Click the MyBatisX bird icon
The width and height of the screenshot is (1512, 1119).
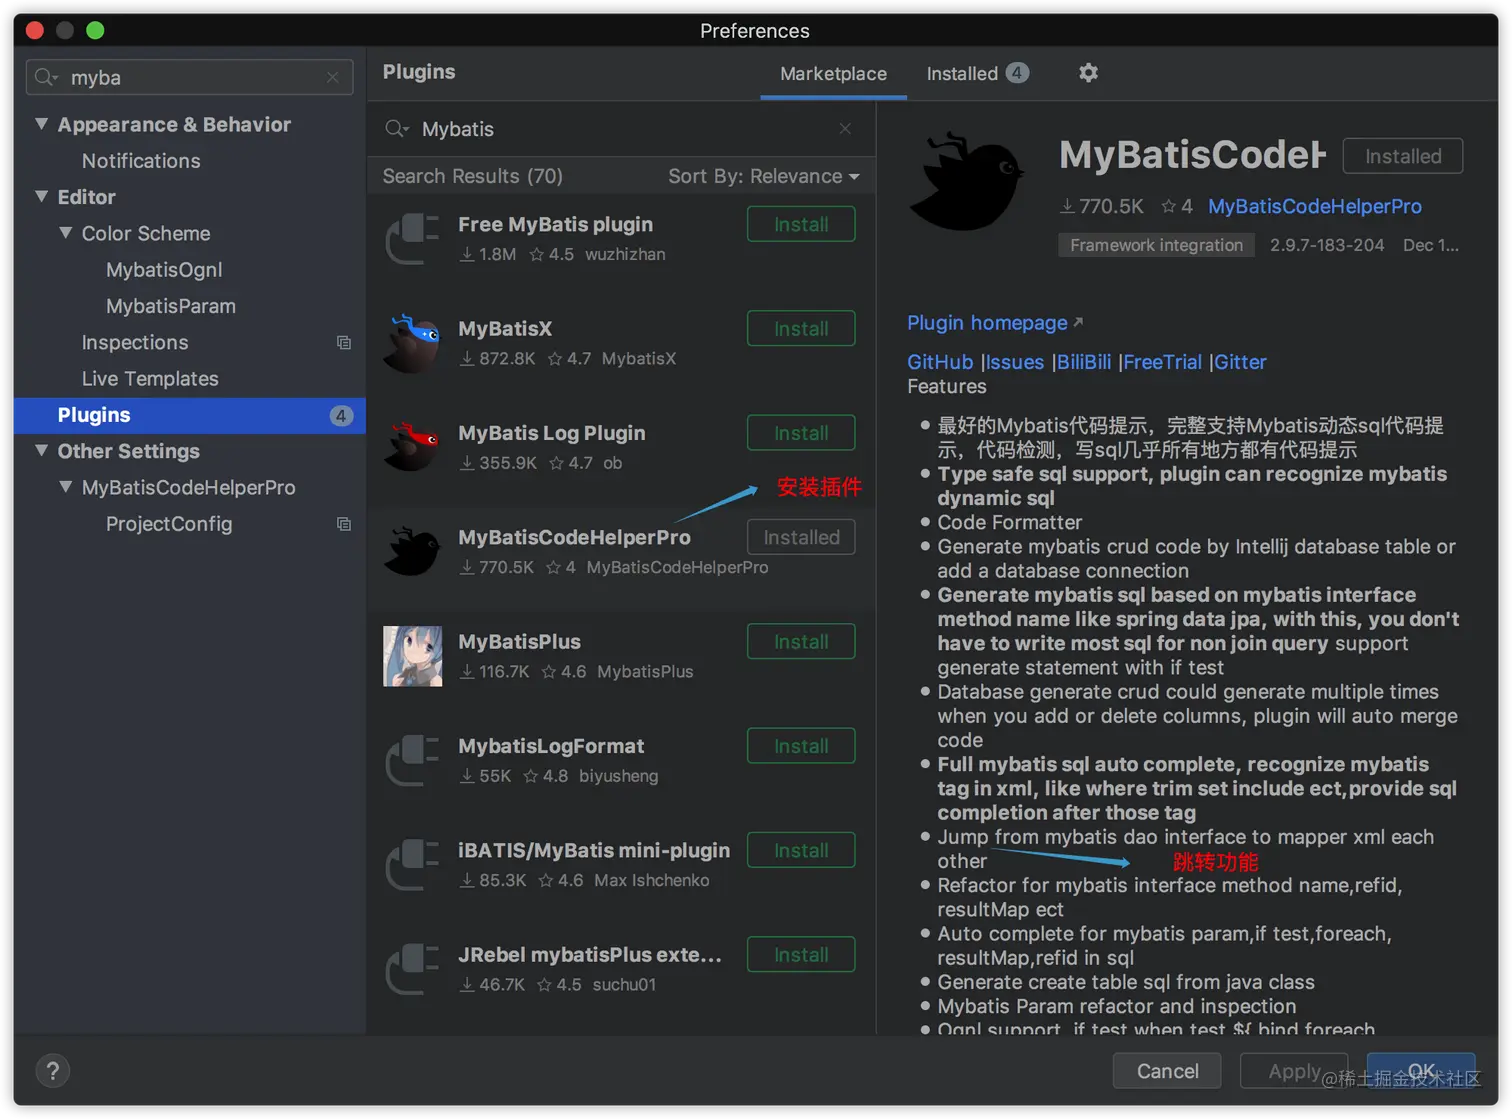(413, 343)
